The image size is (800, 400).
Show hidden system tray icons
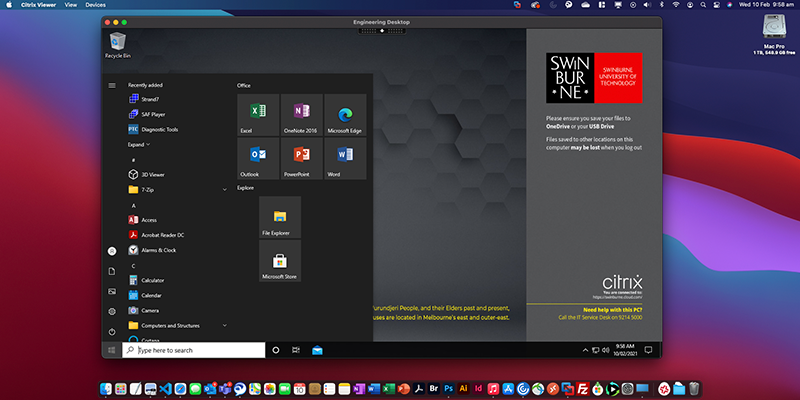point(585,350)
